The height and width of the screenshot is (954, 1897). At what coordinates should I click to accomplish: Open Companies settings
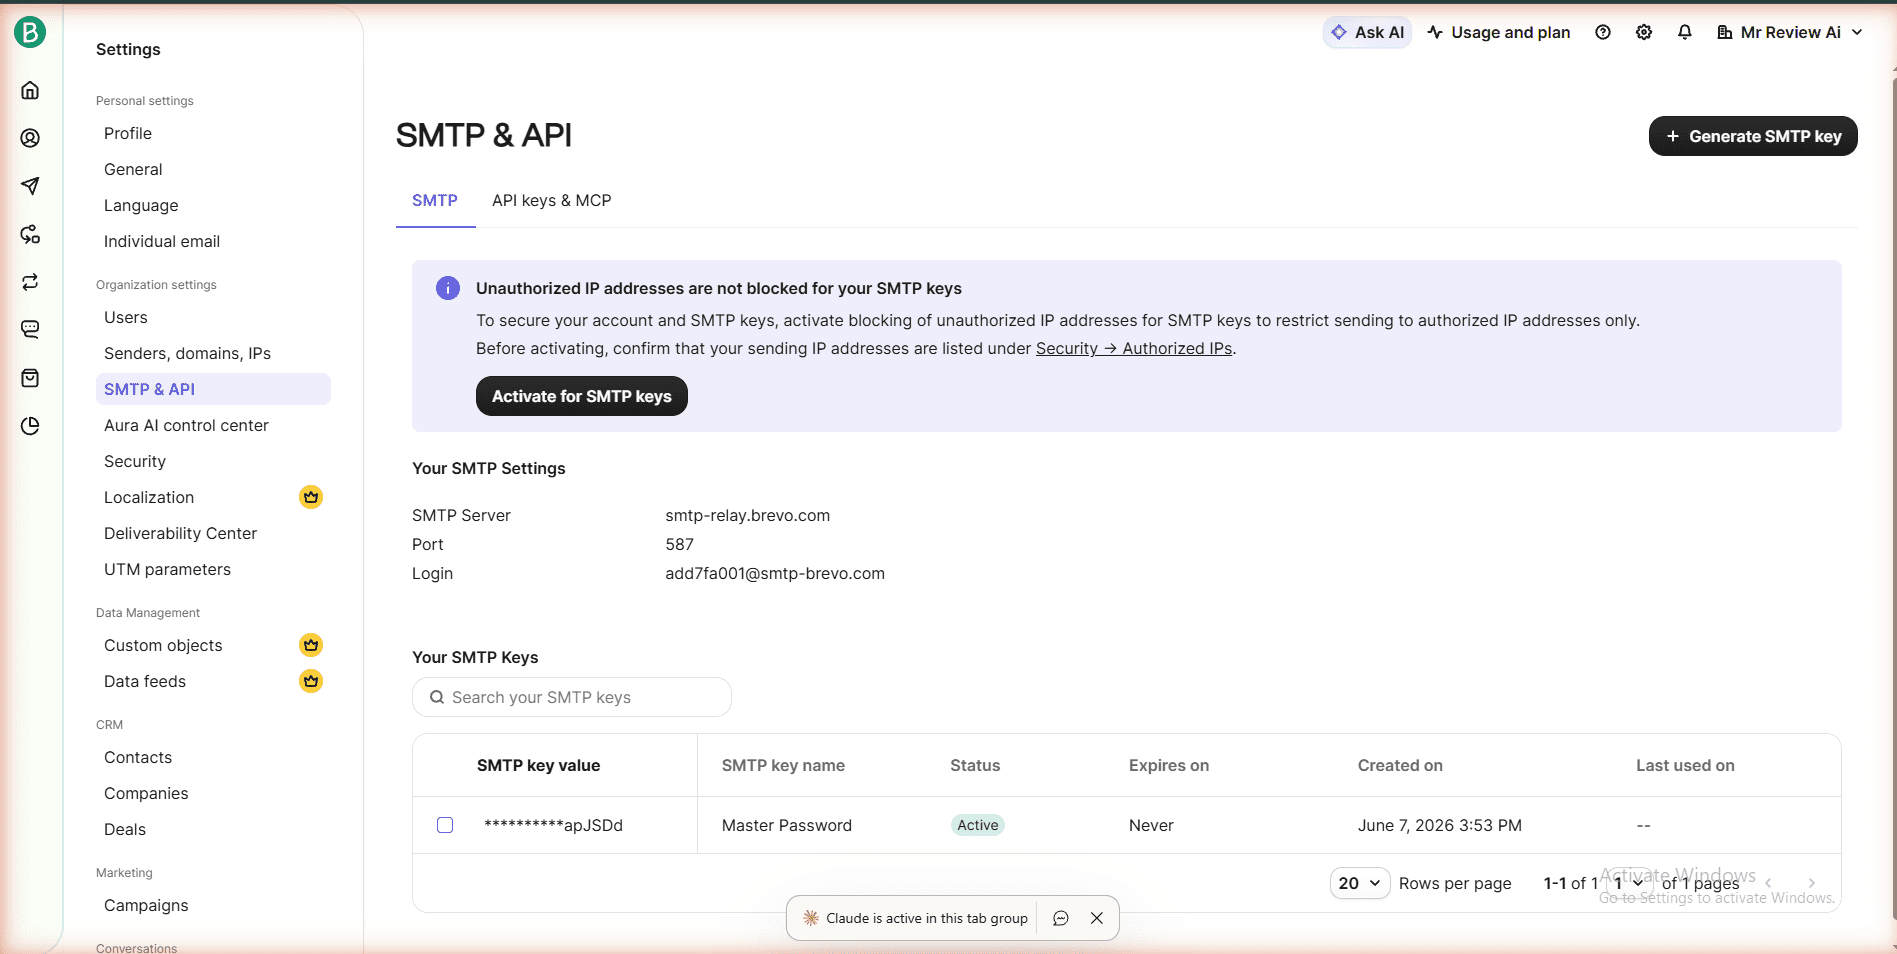pos(146,793)
